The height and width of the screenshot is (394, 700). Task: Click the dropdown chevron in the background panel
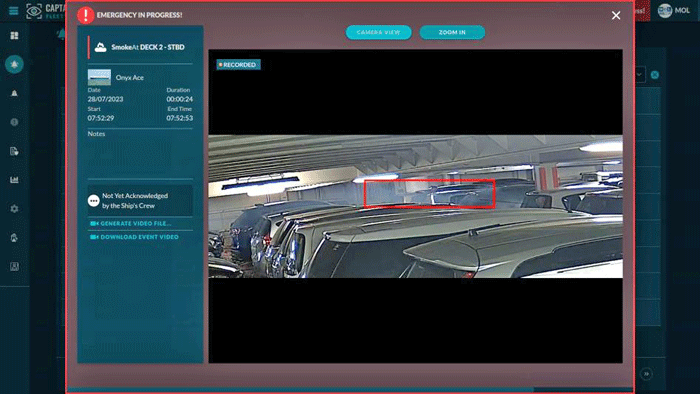pyautogui.click(x=639, y=75)
